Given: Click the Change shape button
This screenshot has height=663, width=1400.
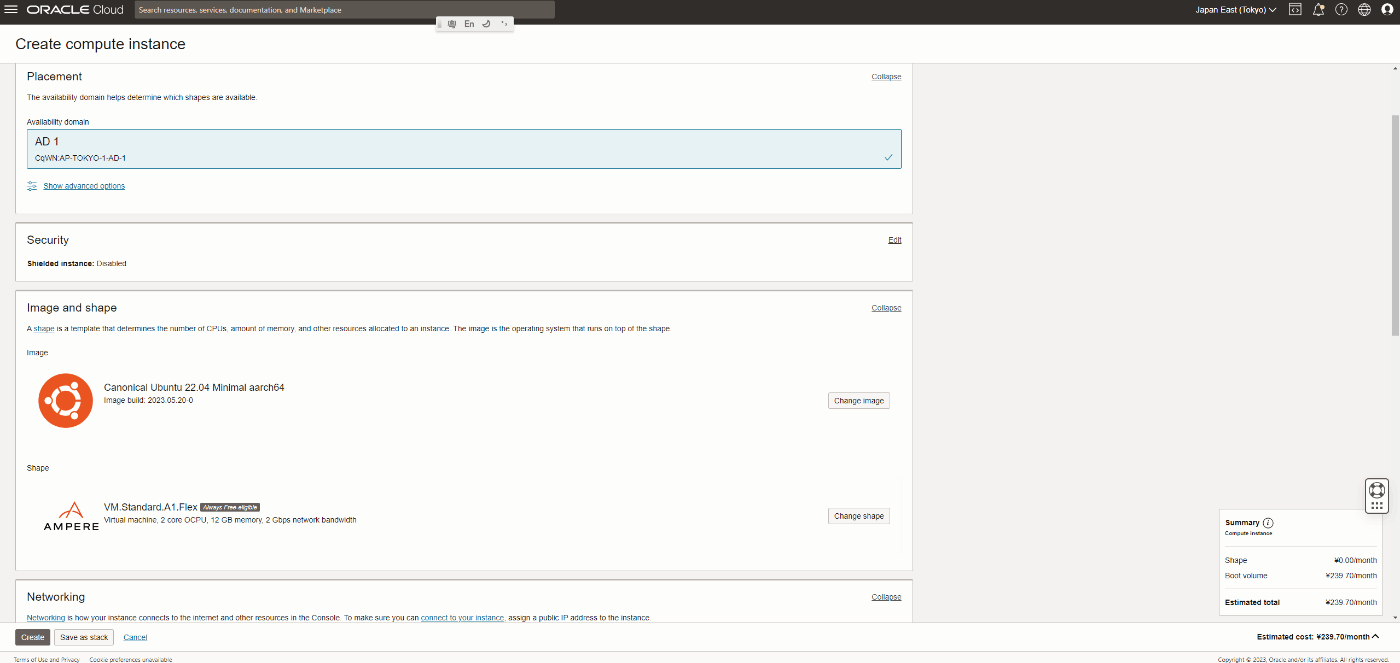Looking at the screenshot, I should (859, 516).
